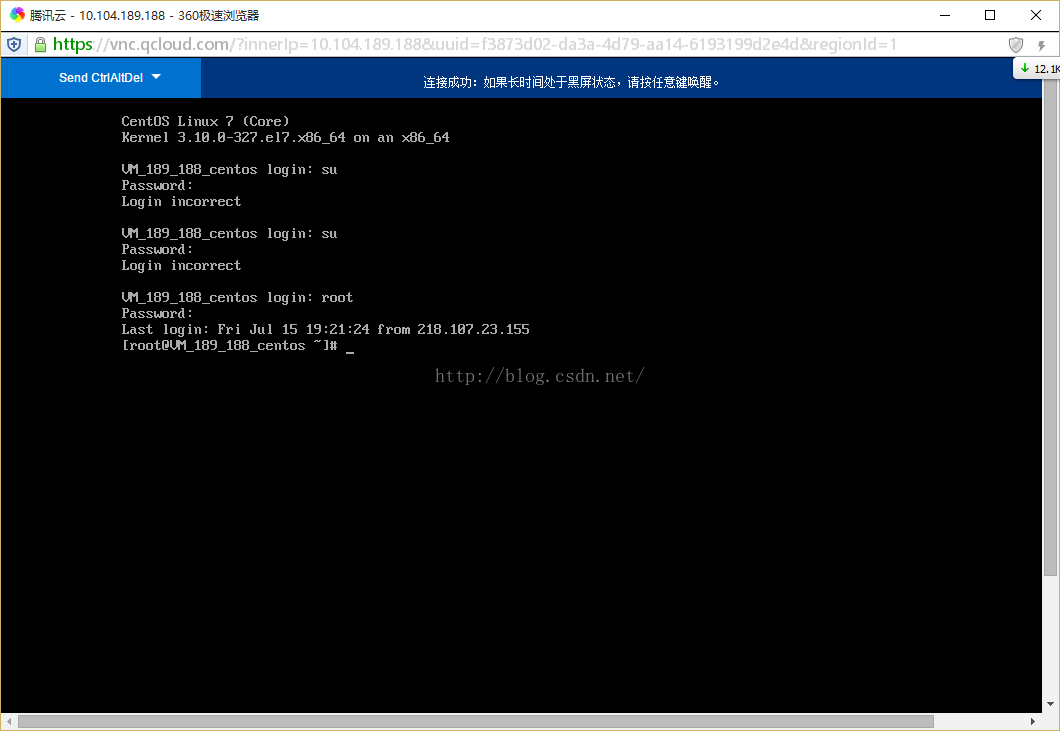Maximize the browser window
1060x731 pixels.
click(990, 15)
